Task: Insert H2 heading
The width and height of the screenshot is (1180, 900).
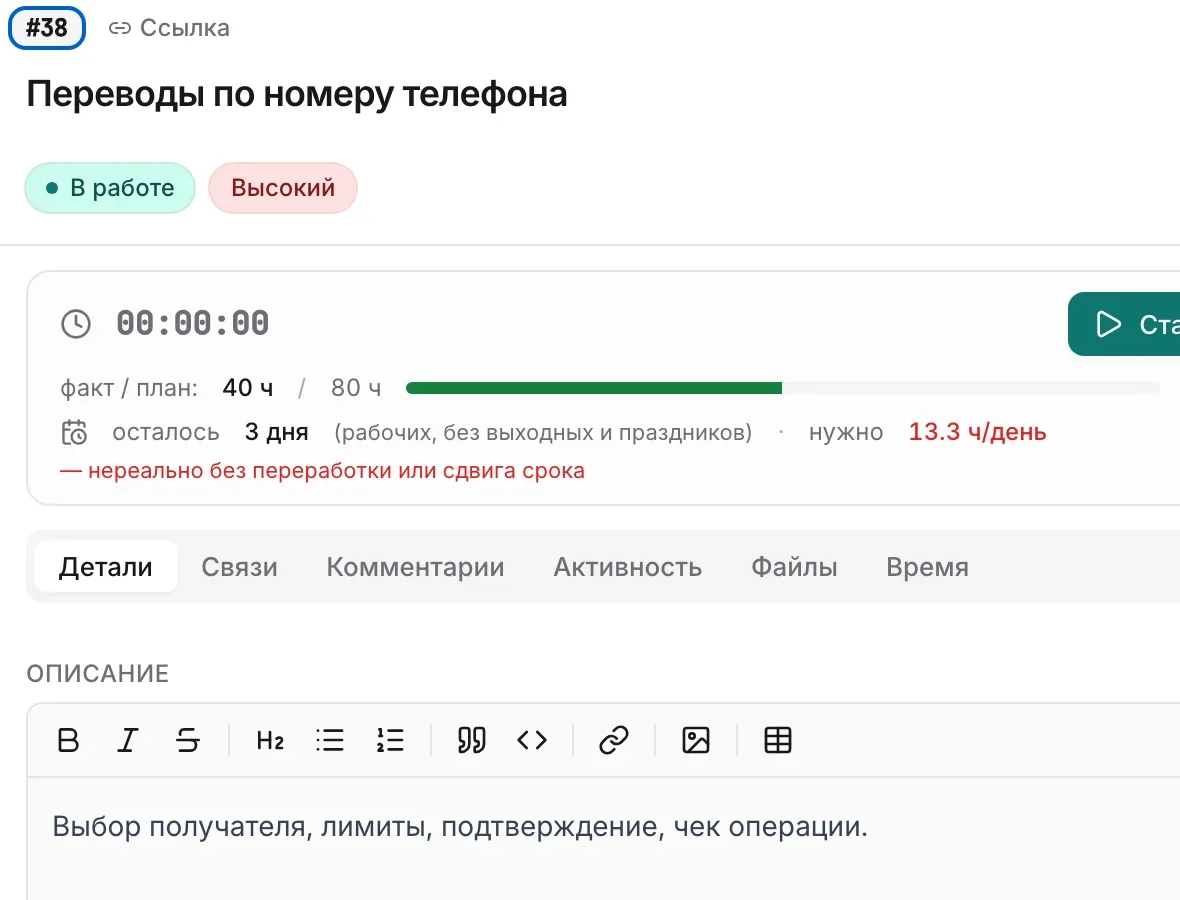Action: click(x=270, y=740)
